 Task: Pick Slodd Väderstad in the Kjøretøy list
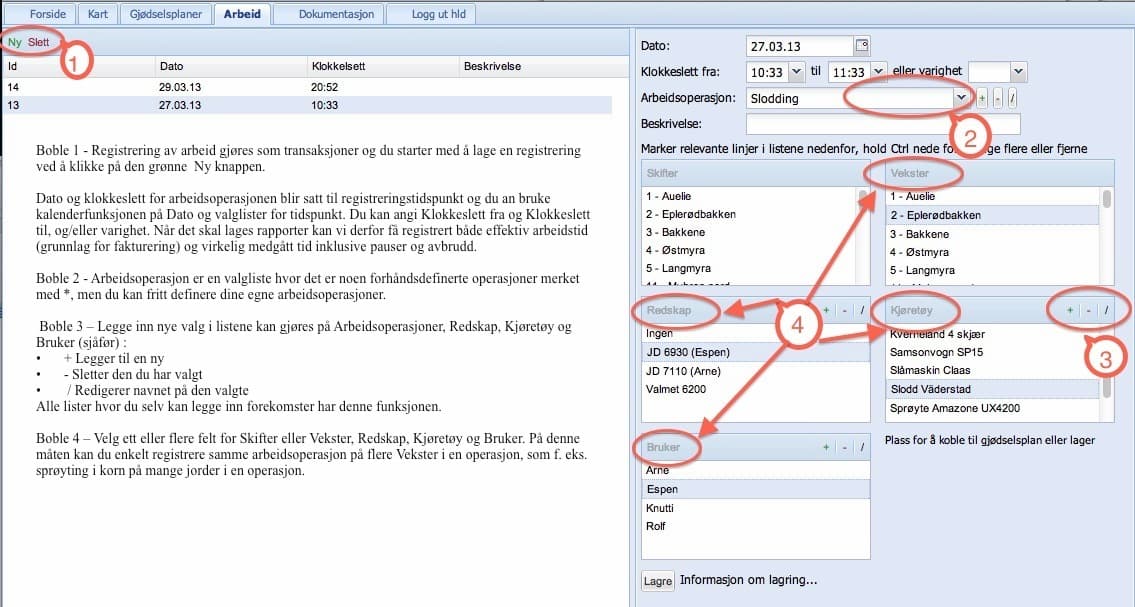993,389
